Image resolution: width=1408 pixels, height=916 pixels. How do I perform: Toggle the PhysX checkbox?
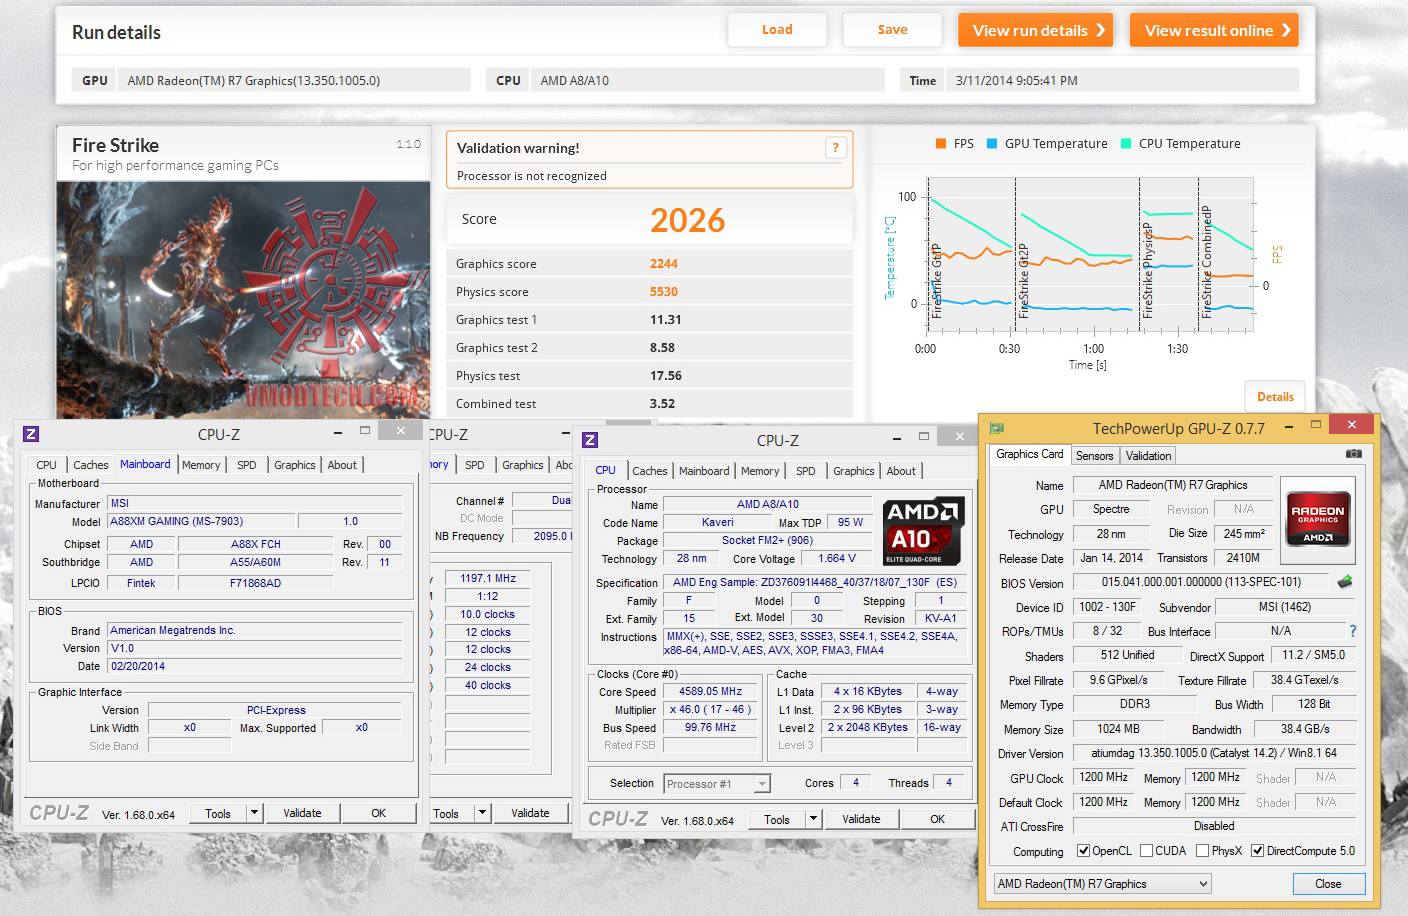click(x=1202, y=851)
